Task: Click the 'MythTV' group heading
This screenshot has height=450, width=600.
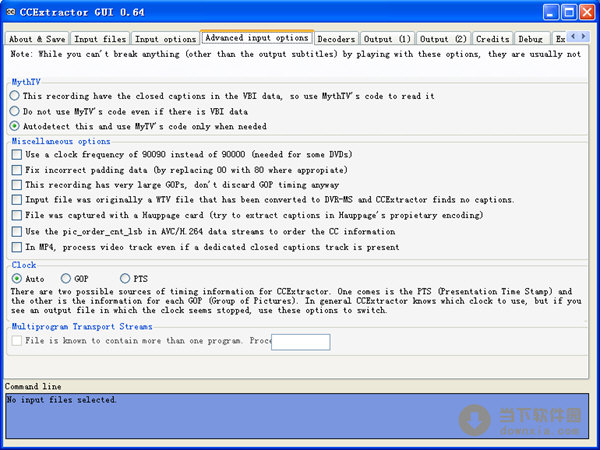Action: [x=26, y=82]
